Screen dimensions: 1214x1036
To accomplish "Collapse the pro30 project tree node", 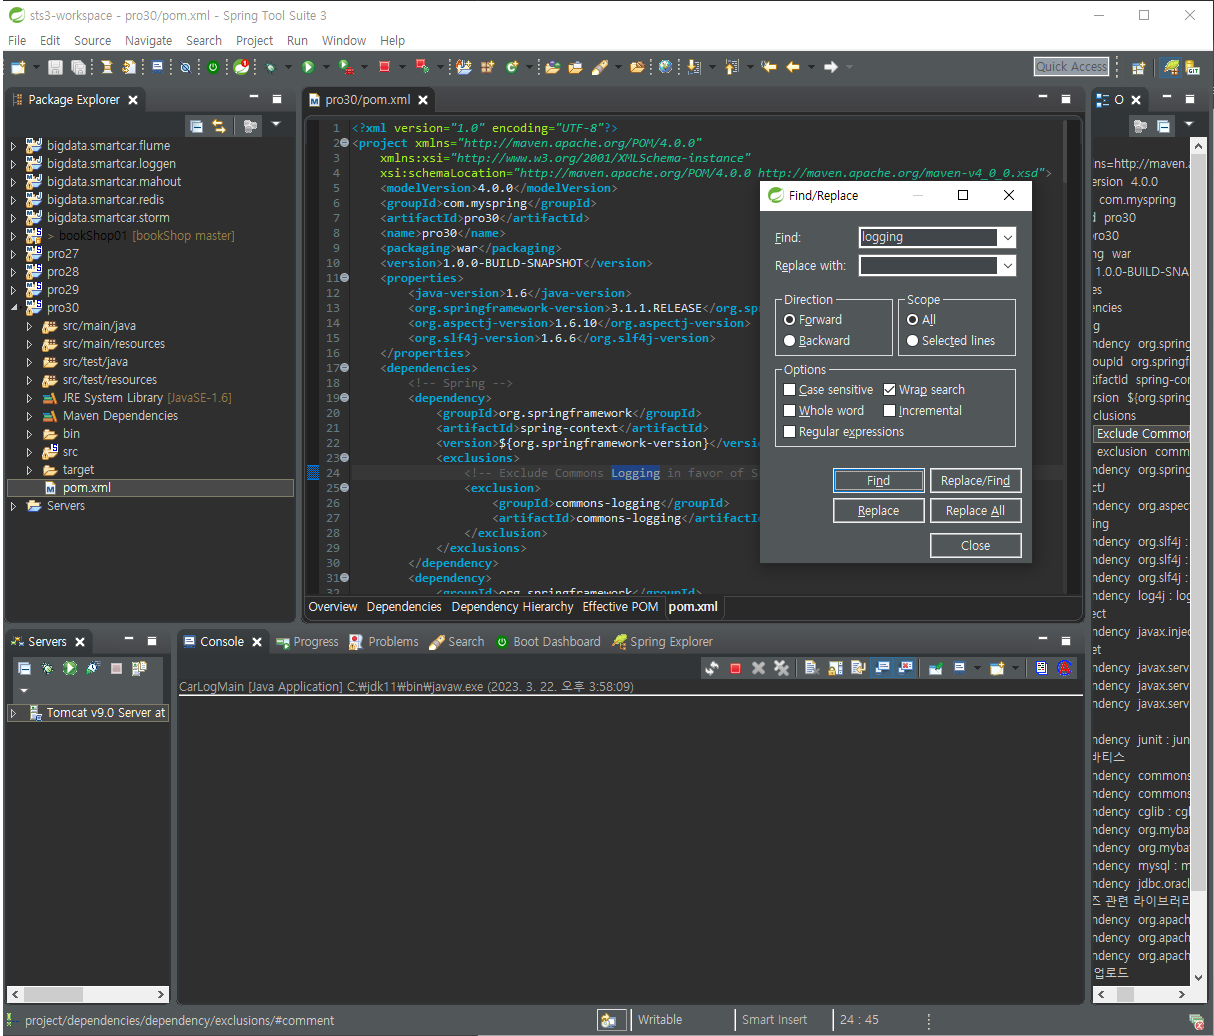I will pos(14,308).
